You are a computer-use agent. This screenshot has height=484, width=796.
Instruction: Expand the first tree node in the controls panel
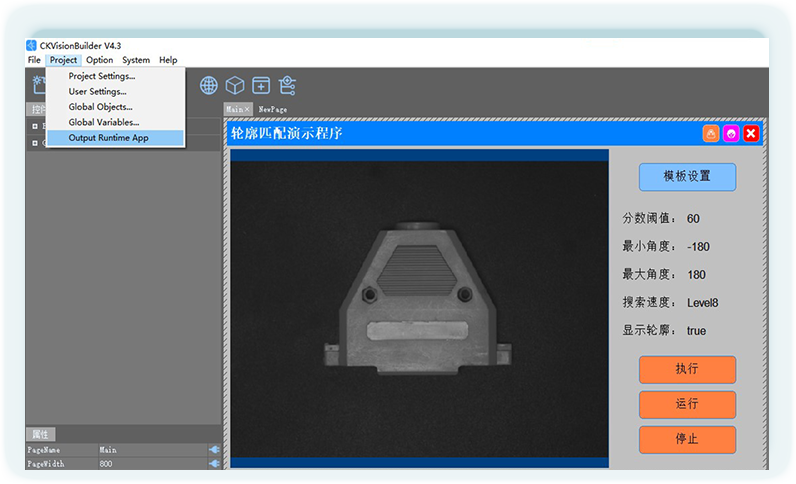coord(35,126)
